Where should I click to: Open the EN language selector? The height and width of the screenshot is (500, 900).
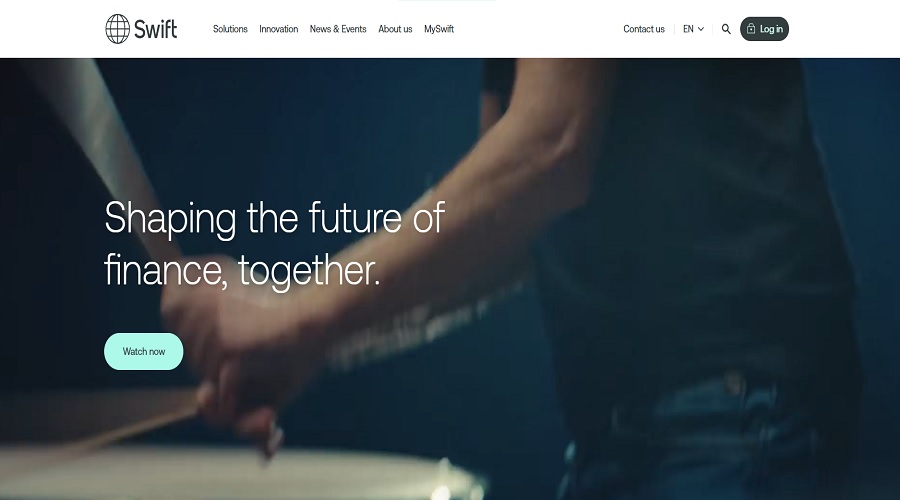(x=693, y=29)
